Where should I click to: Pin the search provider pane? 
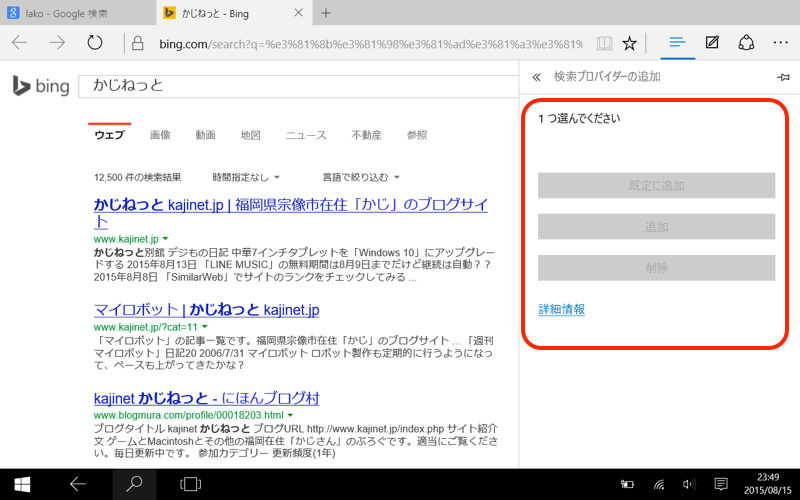coord(783,77)
